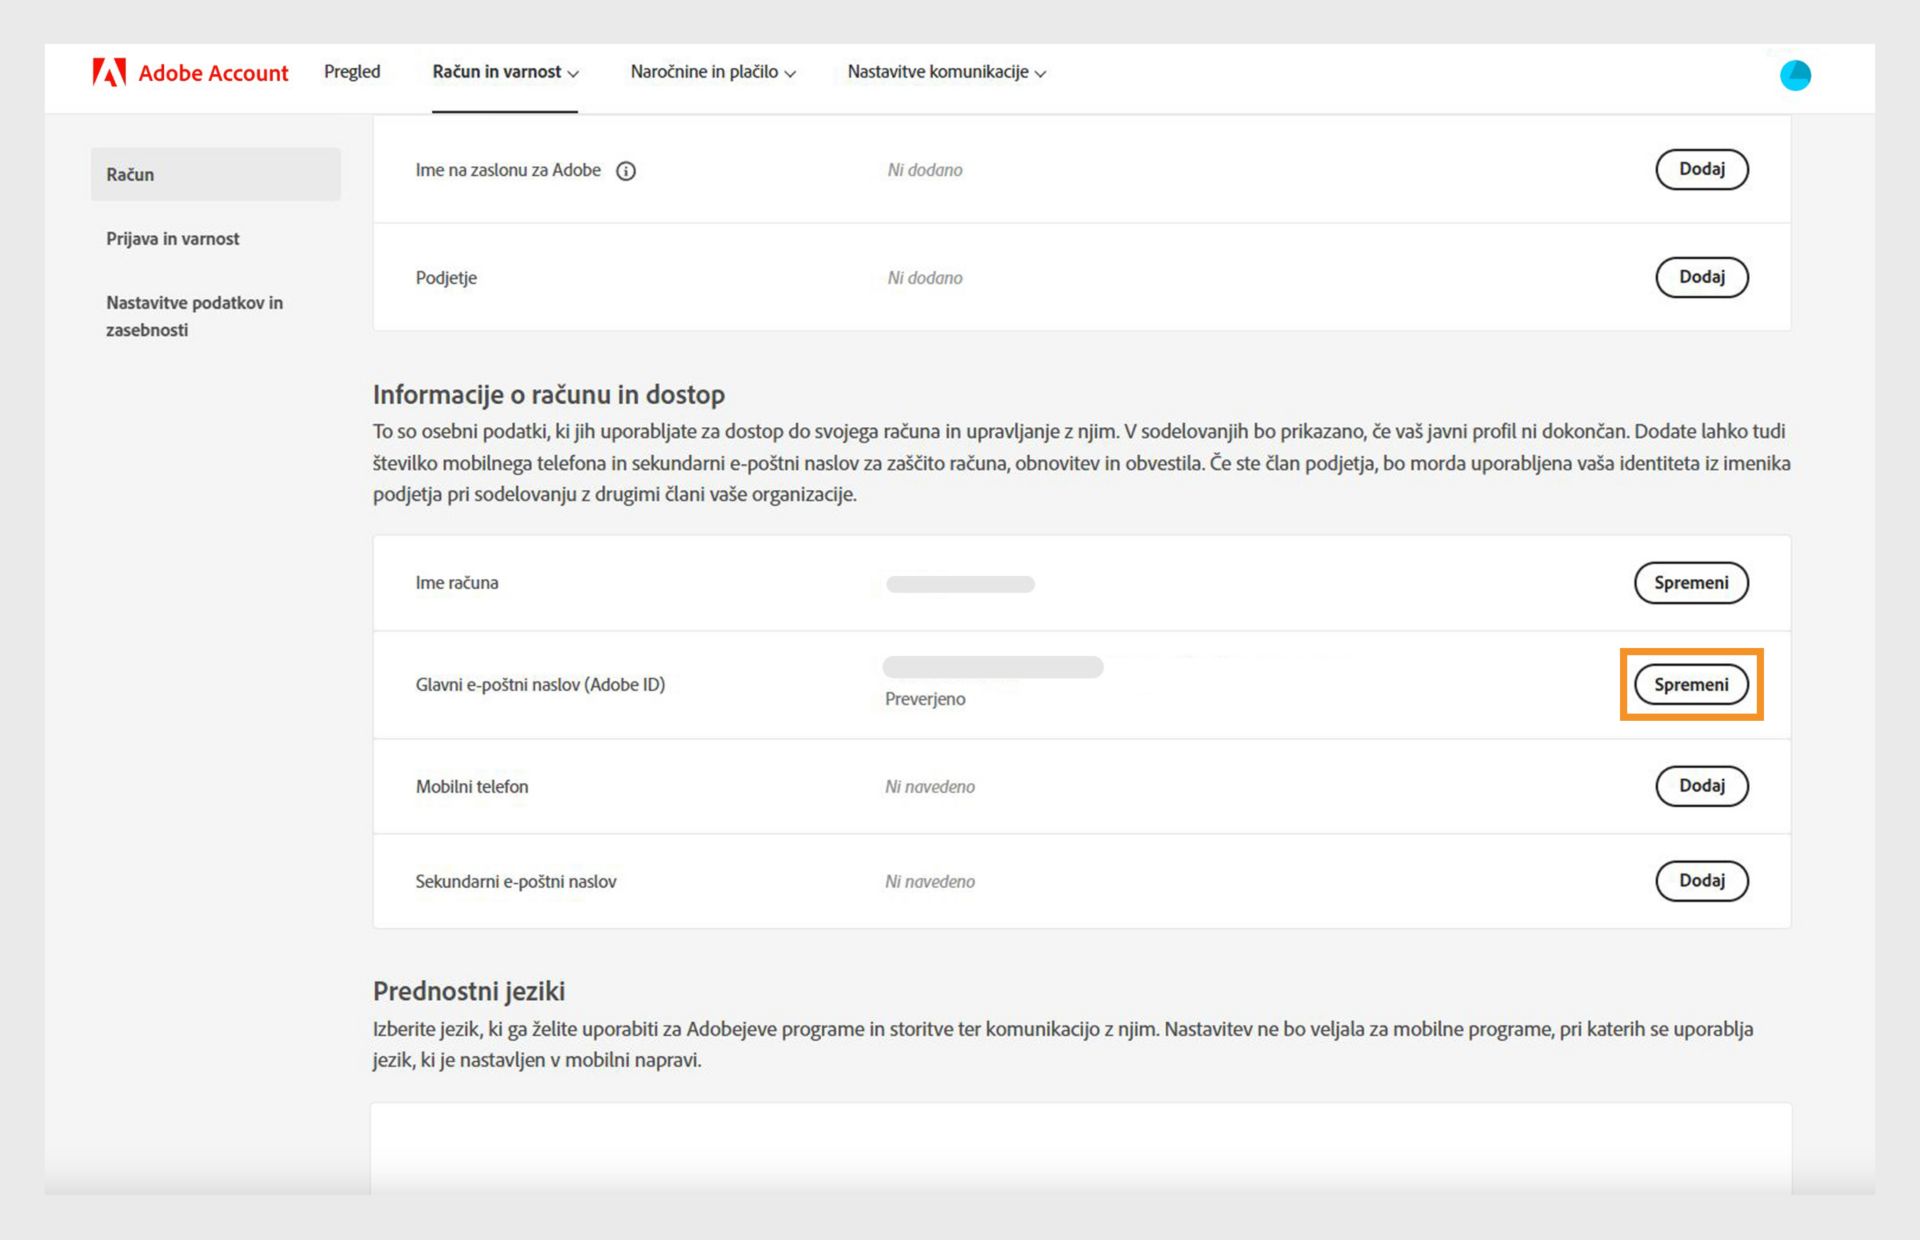
Task: Expand the Nastavitve komunikacije dropdown
Action: click(946, 72)
